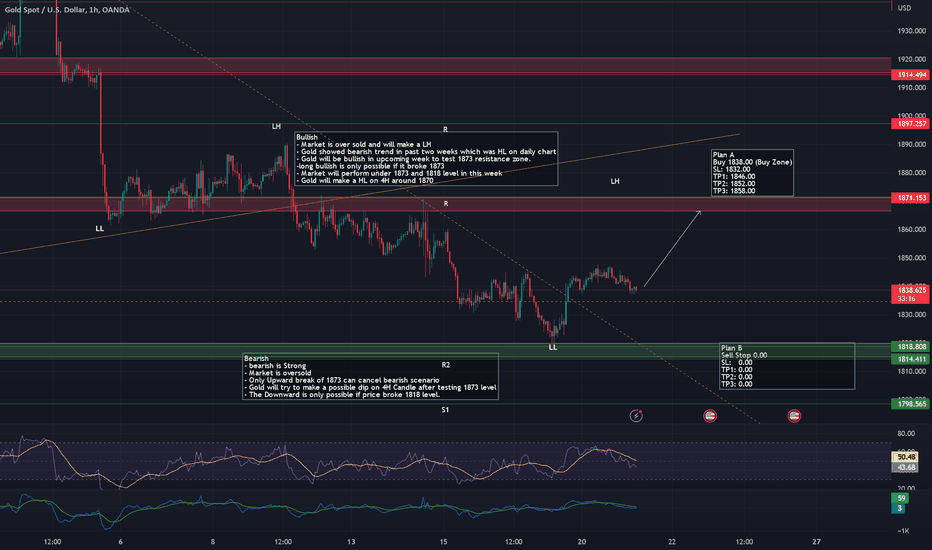Click the 'TP3: 1858.00' target line

pos(734,191)
